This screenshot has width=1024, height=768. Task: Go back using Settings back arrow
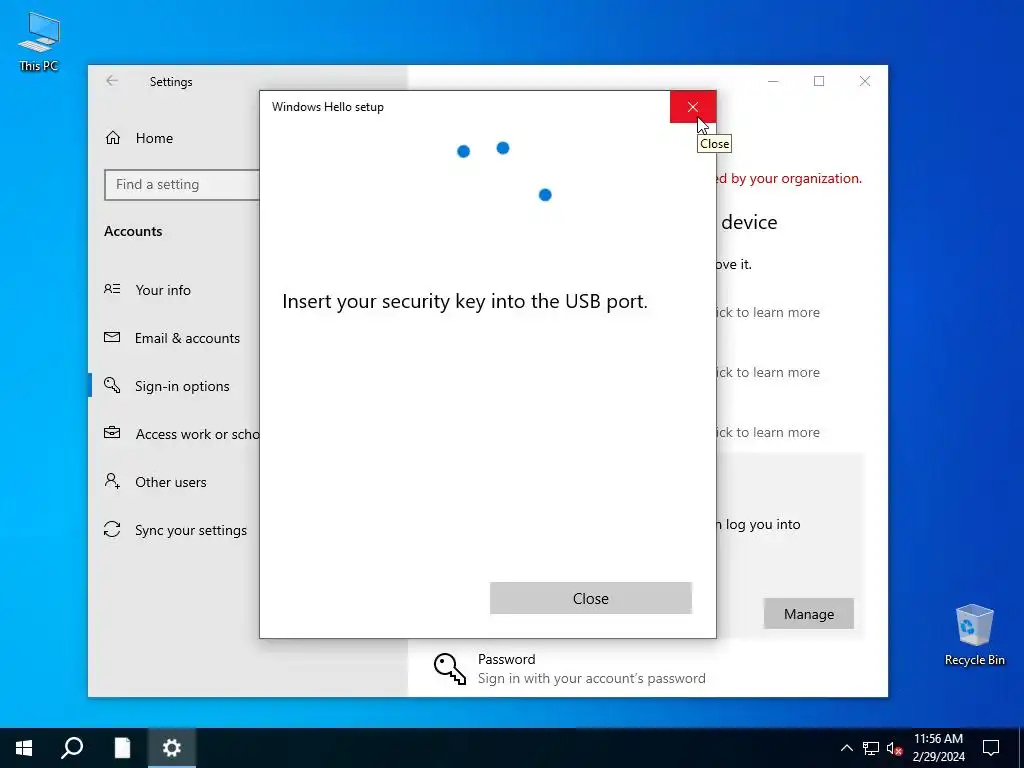click(112, 81)
